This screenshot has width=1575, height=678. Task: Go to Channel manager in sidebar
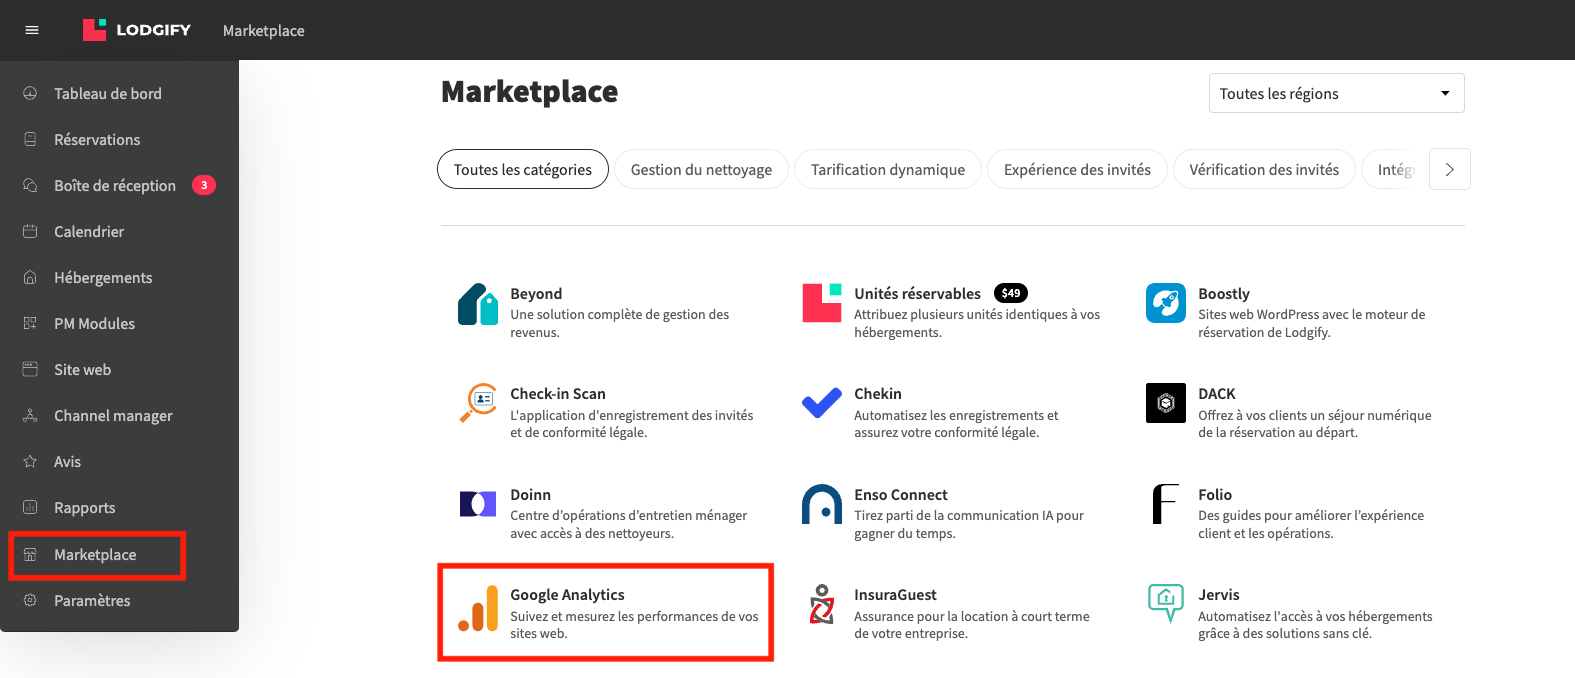click(113, 415)
